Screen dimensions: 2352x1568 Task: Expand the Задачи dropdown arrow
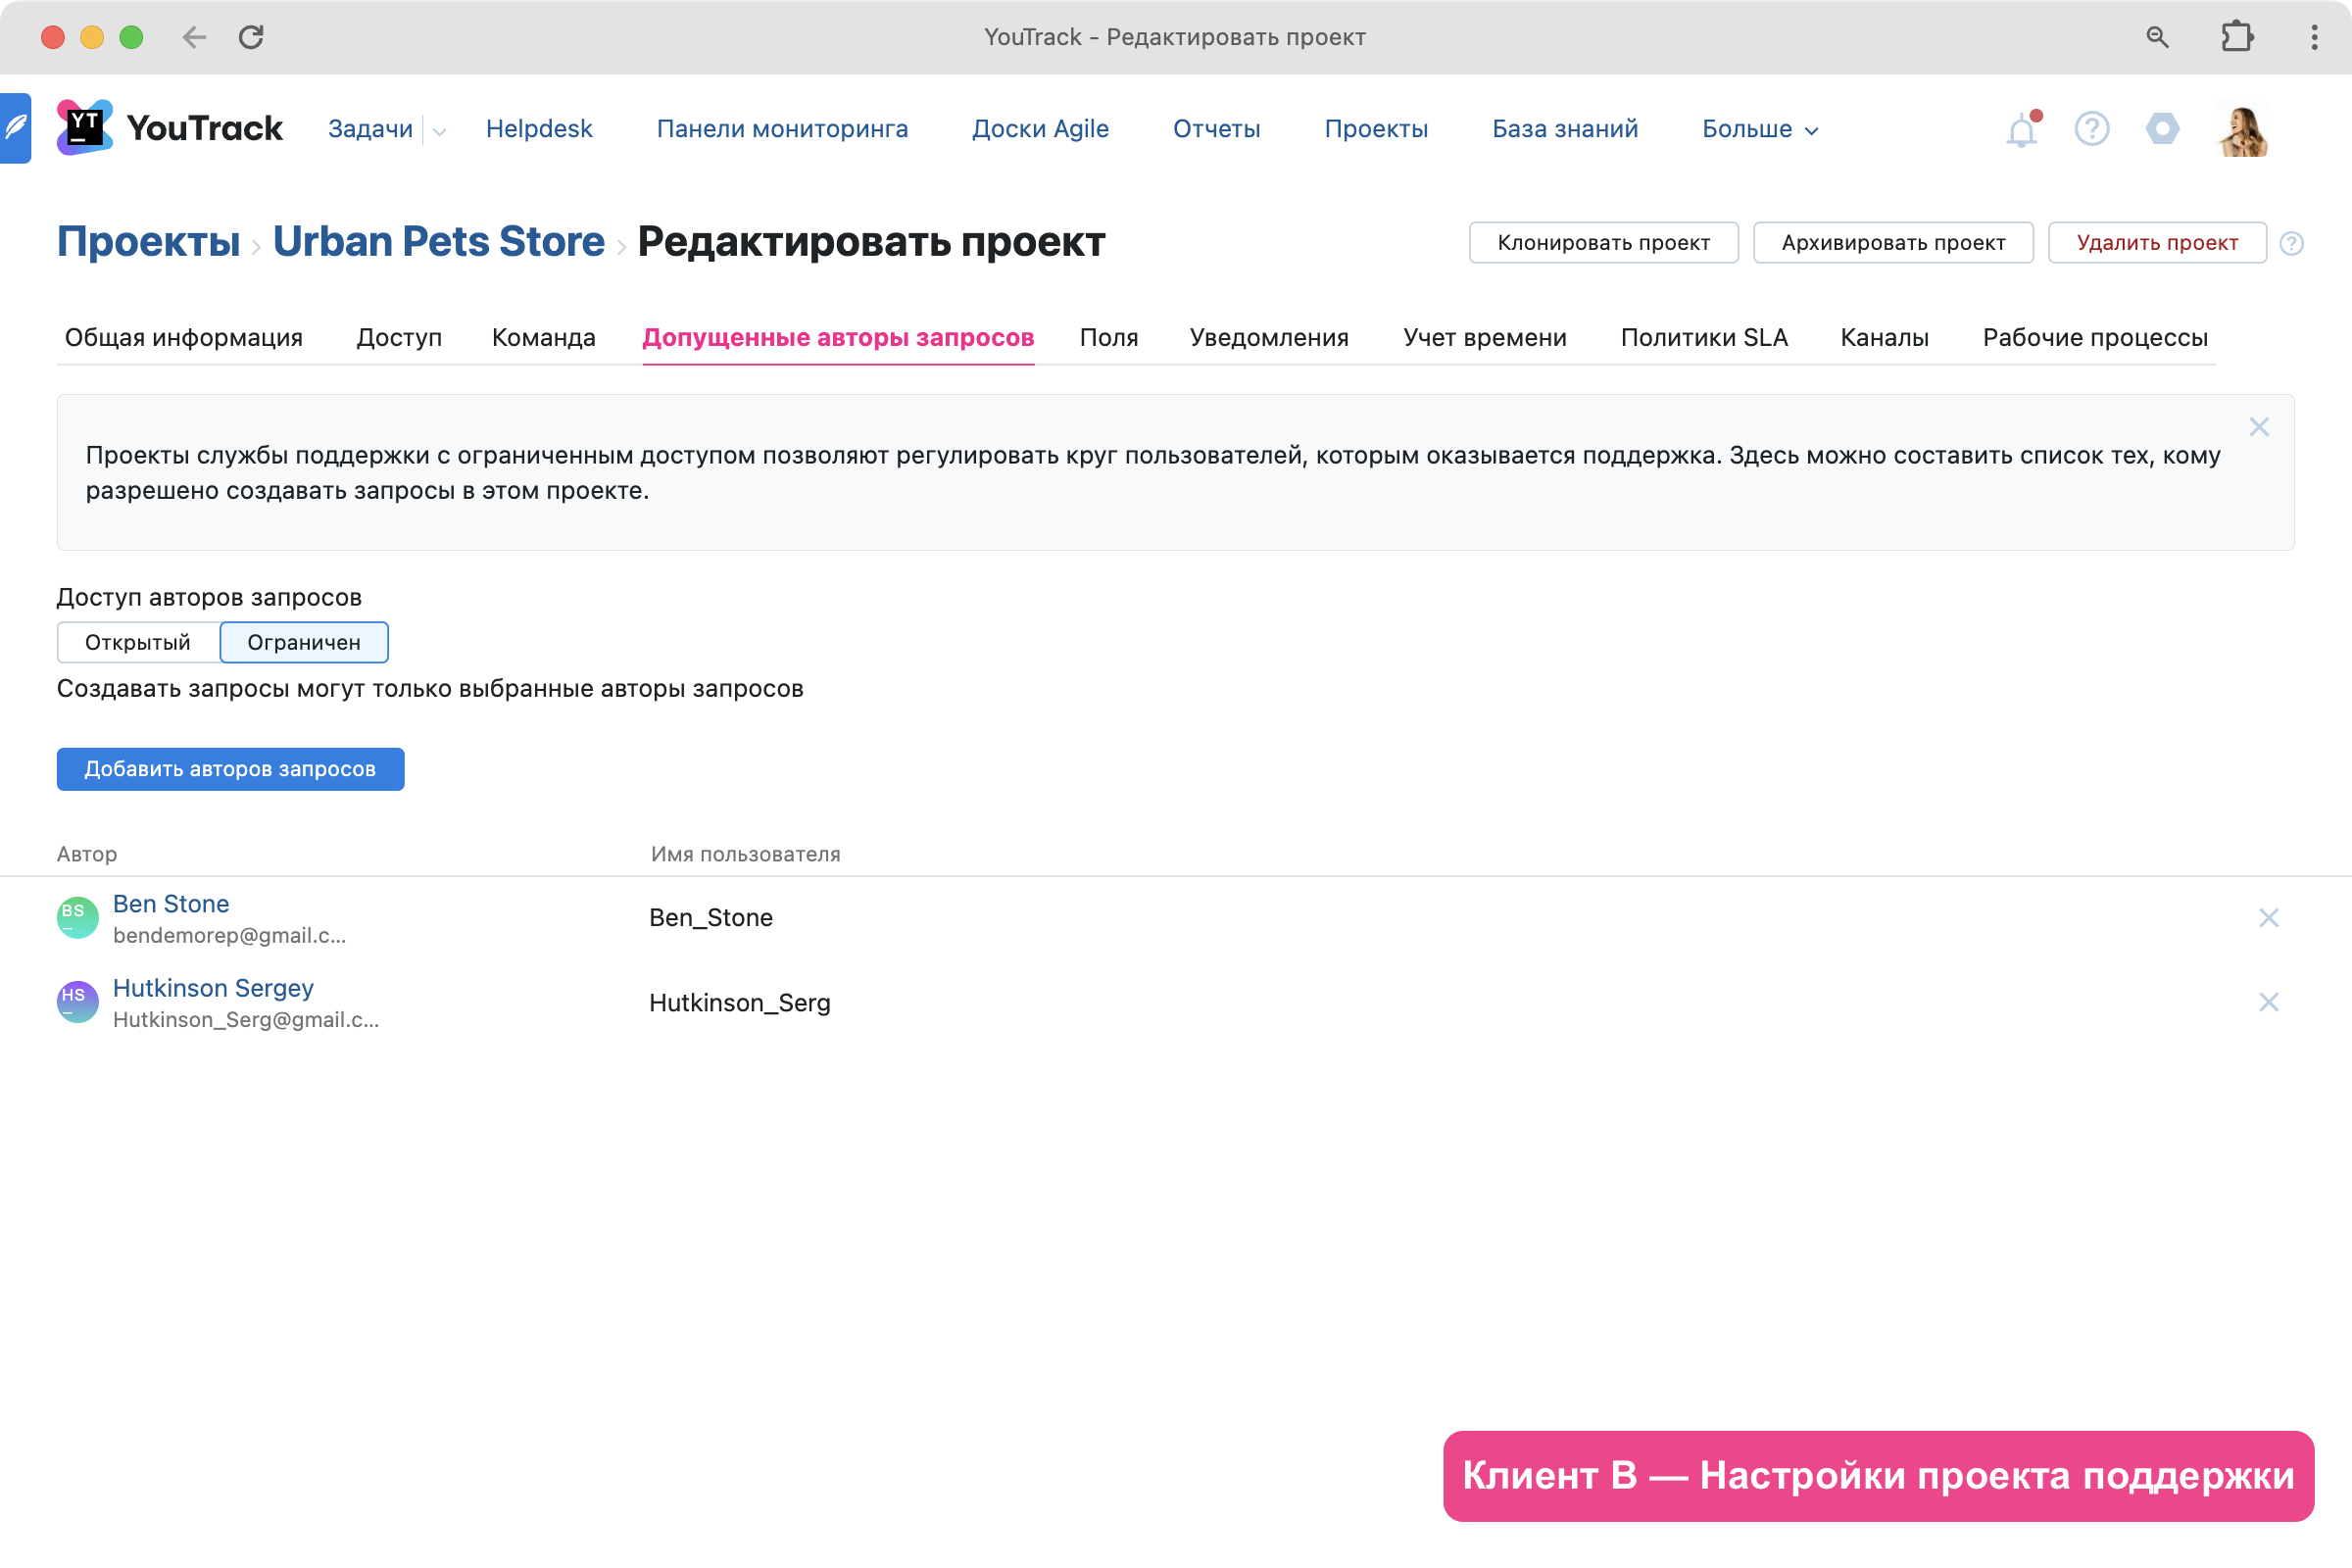click(439, 131)
